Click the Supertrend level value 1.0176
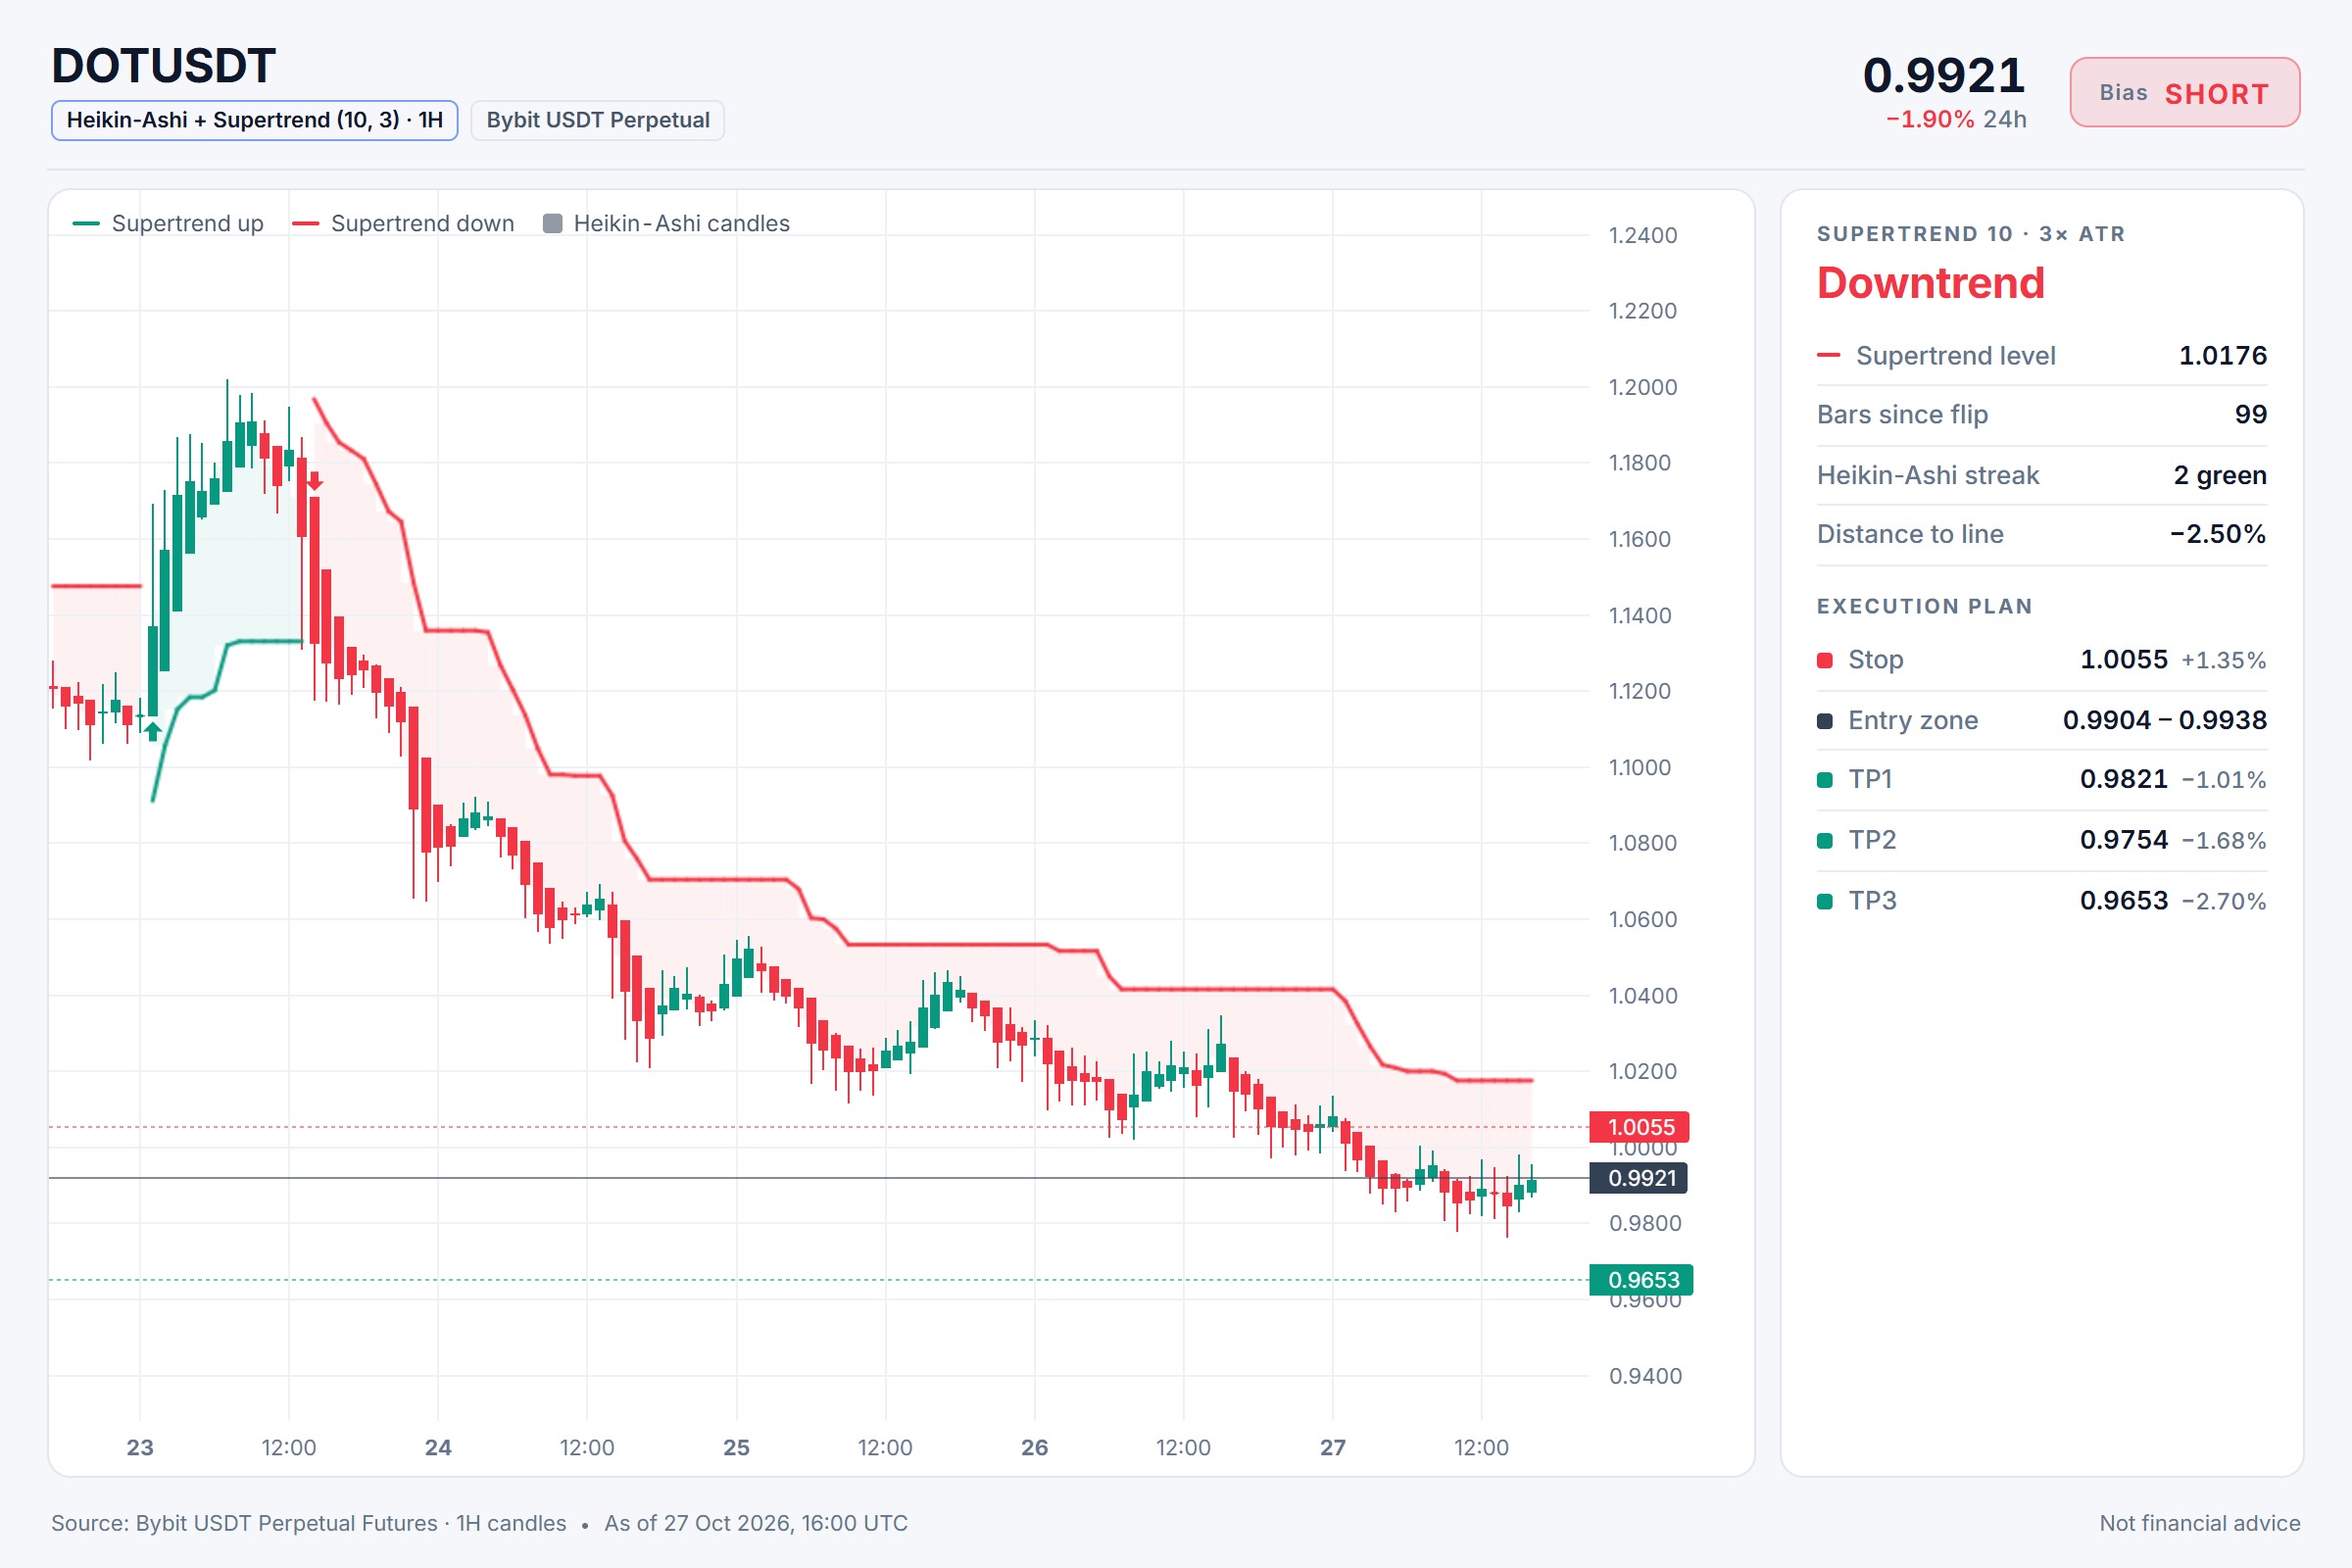The image size is (2352, 1568). pos(2222,356)
